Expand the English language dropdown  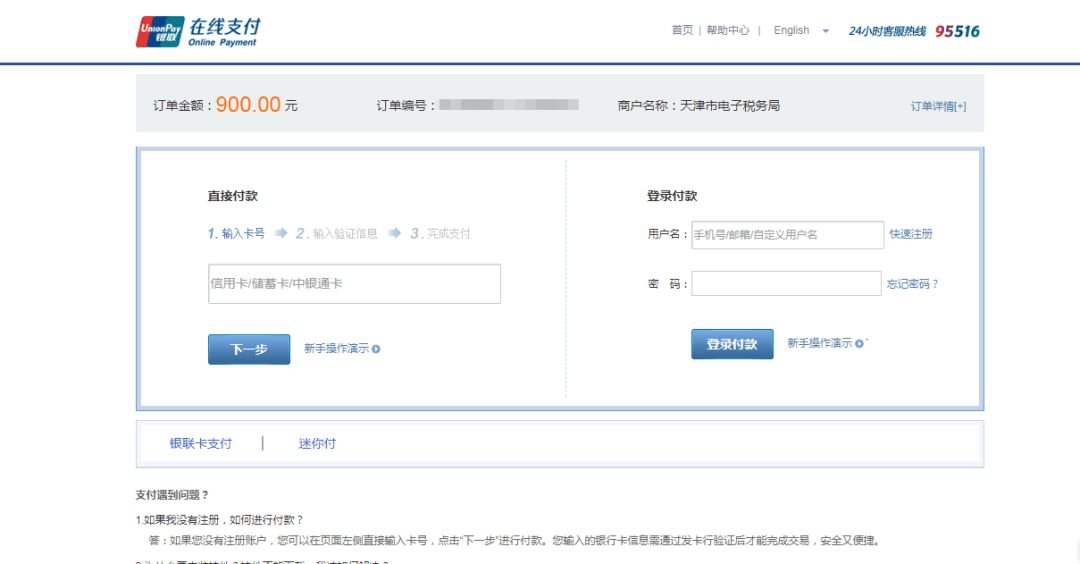(801, 30)
